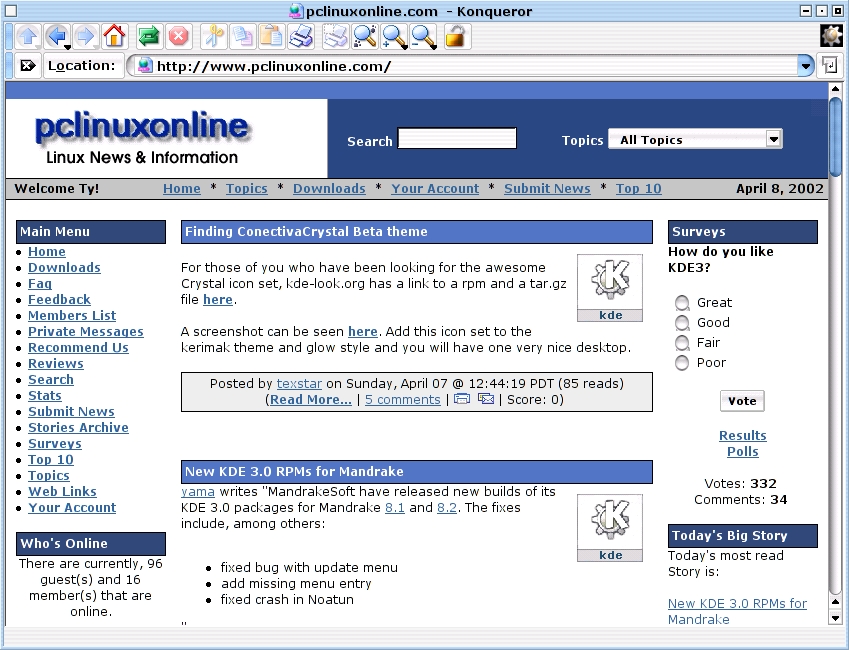
Task: Go to the Home page icon
Action: (x=114, y=37)
